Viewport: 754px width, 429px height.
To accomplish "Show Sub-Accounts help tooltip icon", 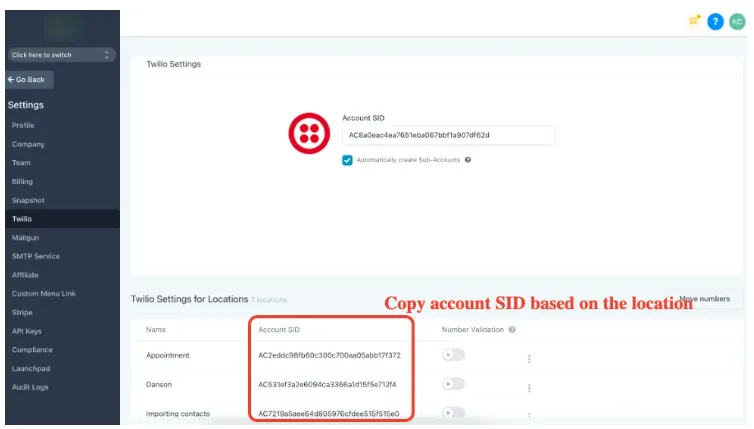I will [x=467, y=160].
